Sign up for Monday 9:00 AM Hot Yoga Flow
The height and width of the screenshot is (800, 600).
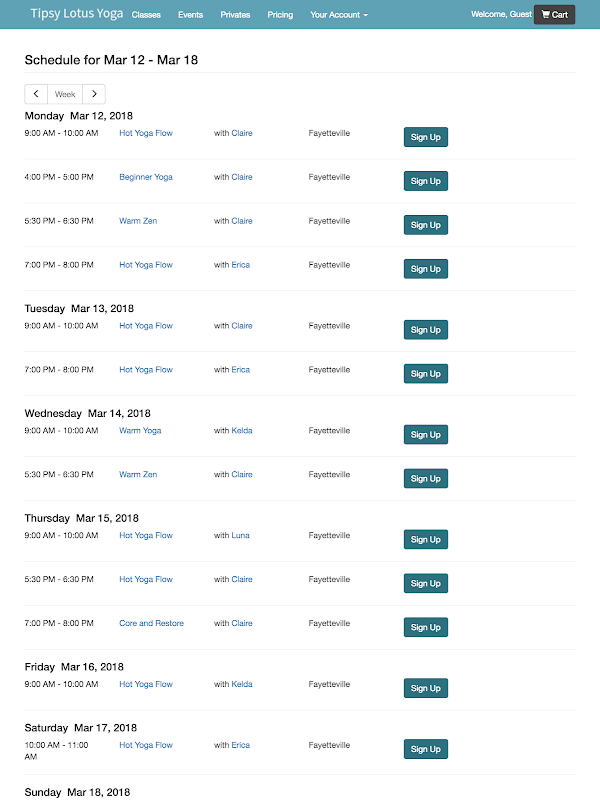coord(426,137)
